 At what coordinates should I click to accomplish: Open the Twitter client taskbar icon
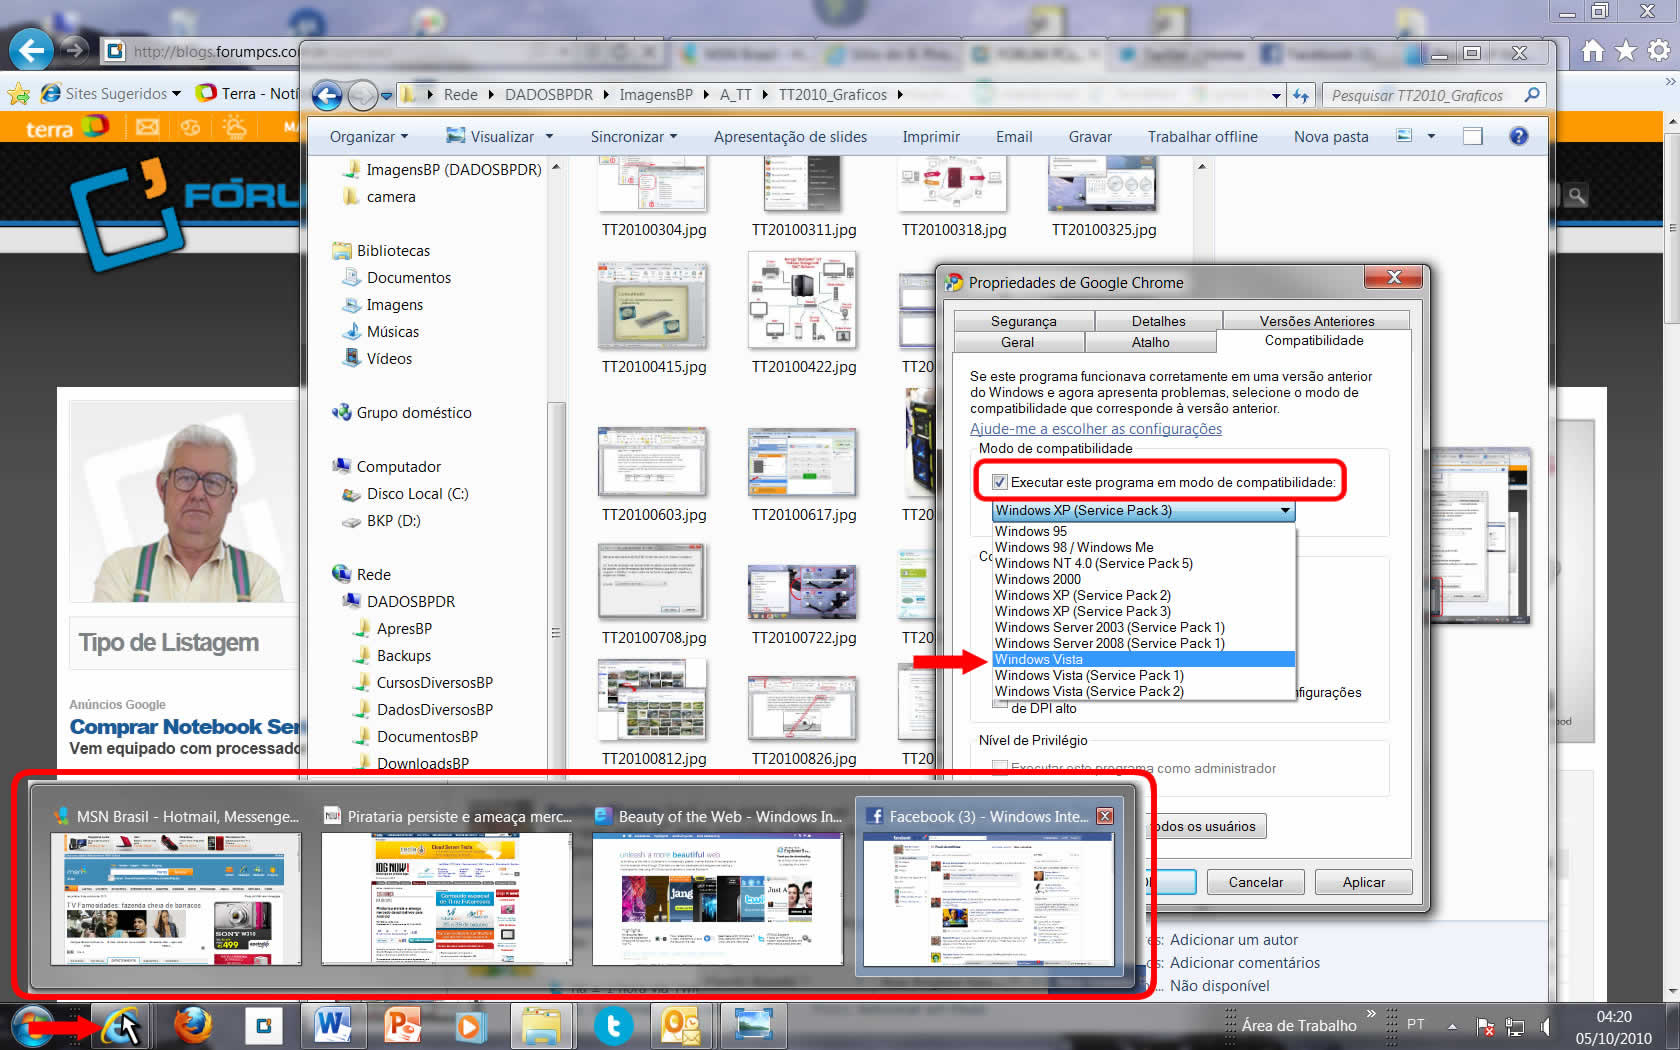tap(613, 1026)
